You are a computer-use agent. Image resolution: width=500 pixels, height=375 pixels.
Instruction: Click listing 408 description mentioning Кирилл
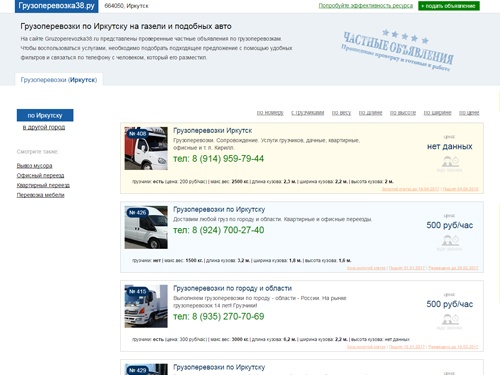[x=267, y=144]
